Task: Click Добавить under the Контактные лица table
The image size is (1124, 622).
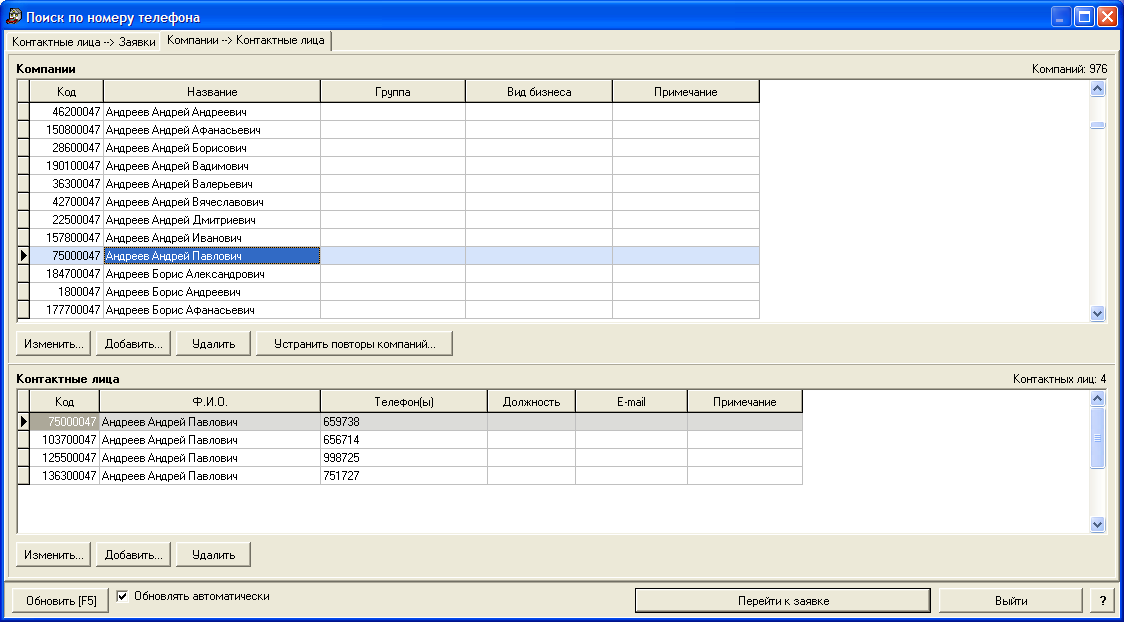Action: pyautogui.click(x=134, y=554)
